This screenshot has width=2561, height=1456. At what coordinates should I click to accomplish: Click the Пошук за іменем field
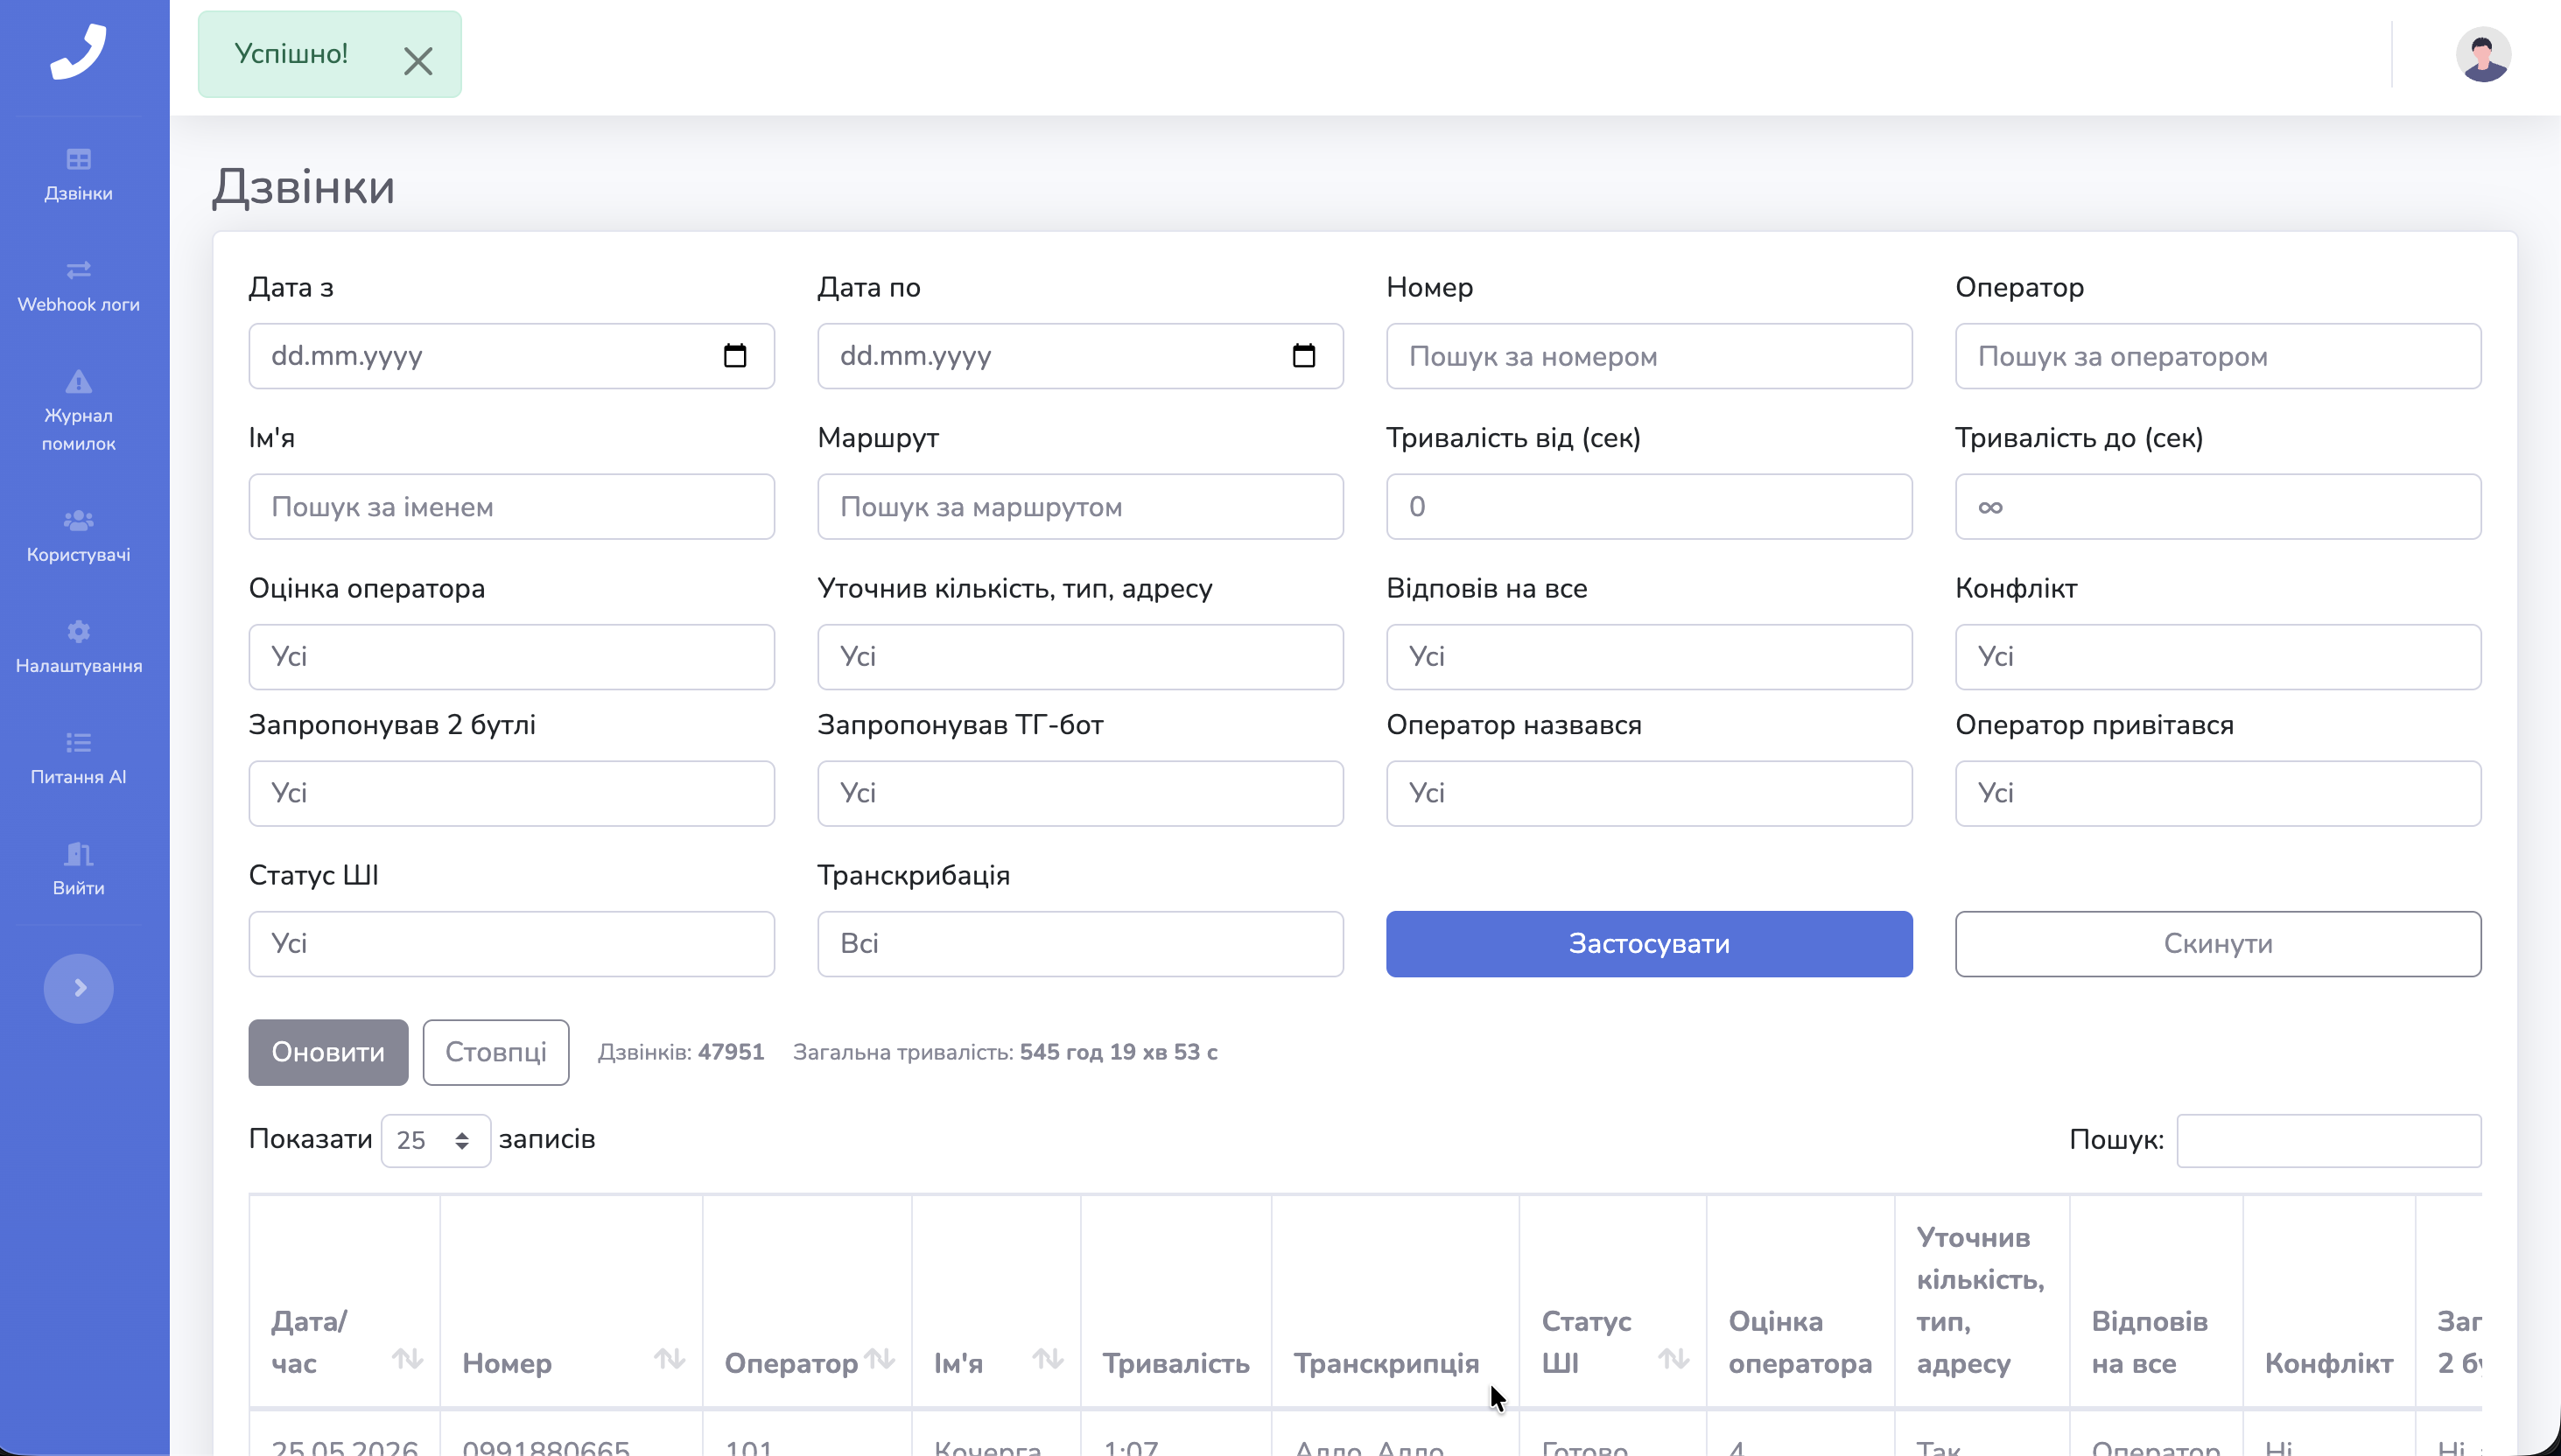(x=511, y=507)
